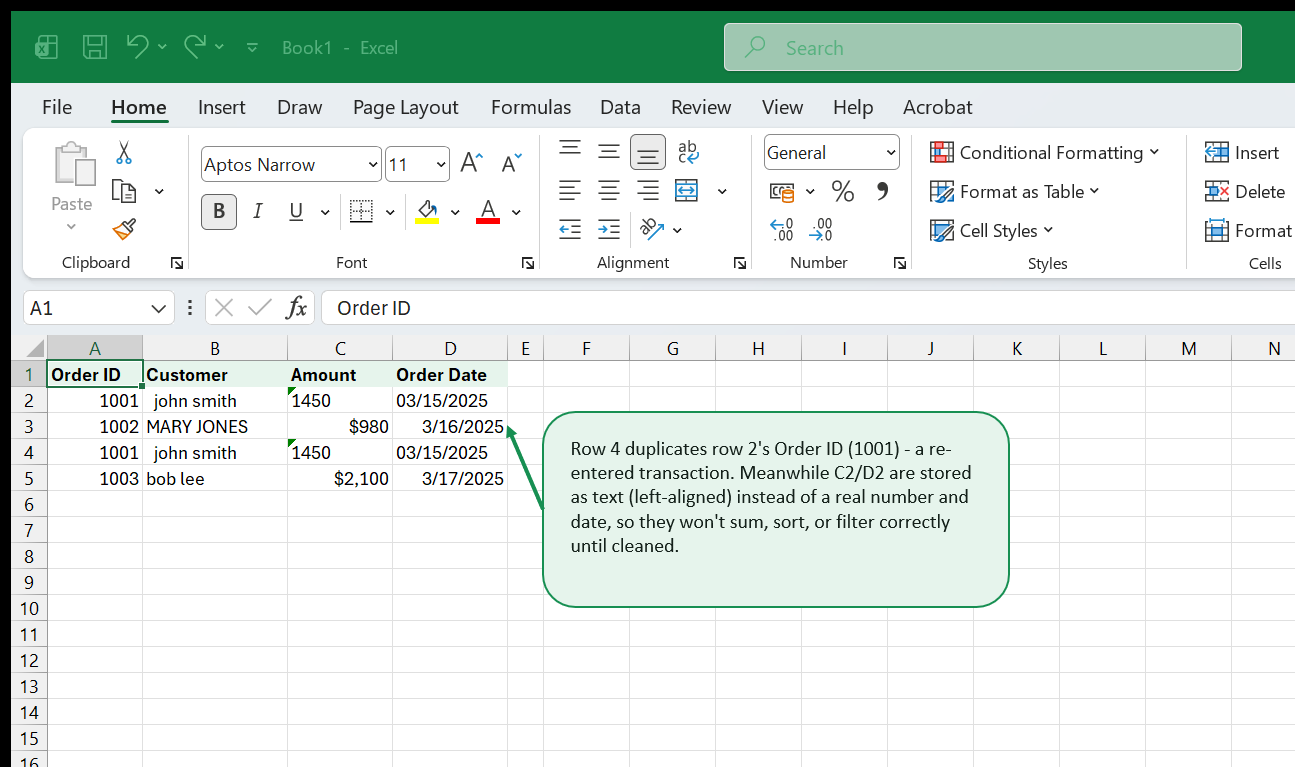The height and width of the screenshot is (767, 1295).
Task: Copy the selection using the Copy icon
Action: coord(124,191)
